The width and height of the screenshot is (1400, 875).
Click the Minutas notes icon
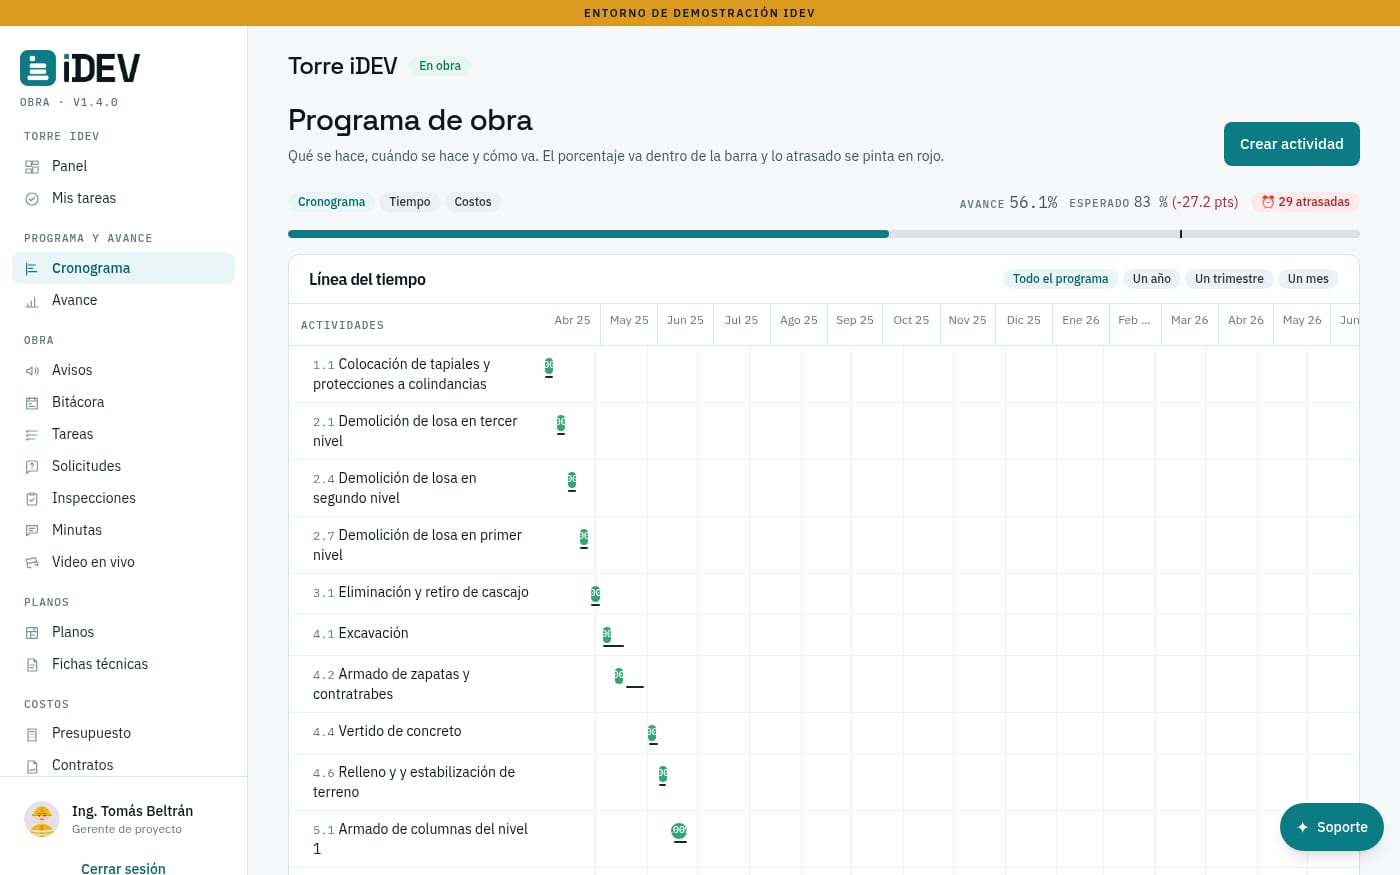click(x=32, y=531)
